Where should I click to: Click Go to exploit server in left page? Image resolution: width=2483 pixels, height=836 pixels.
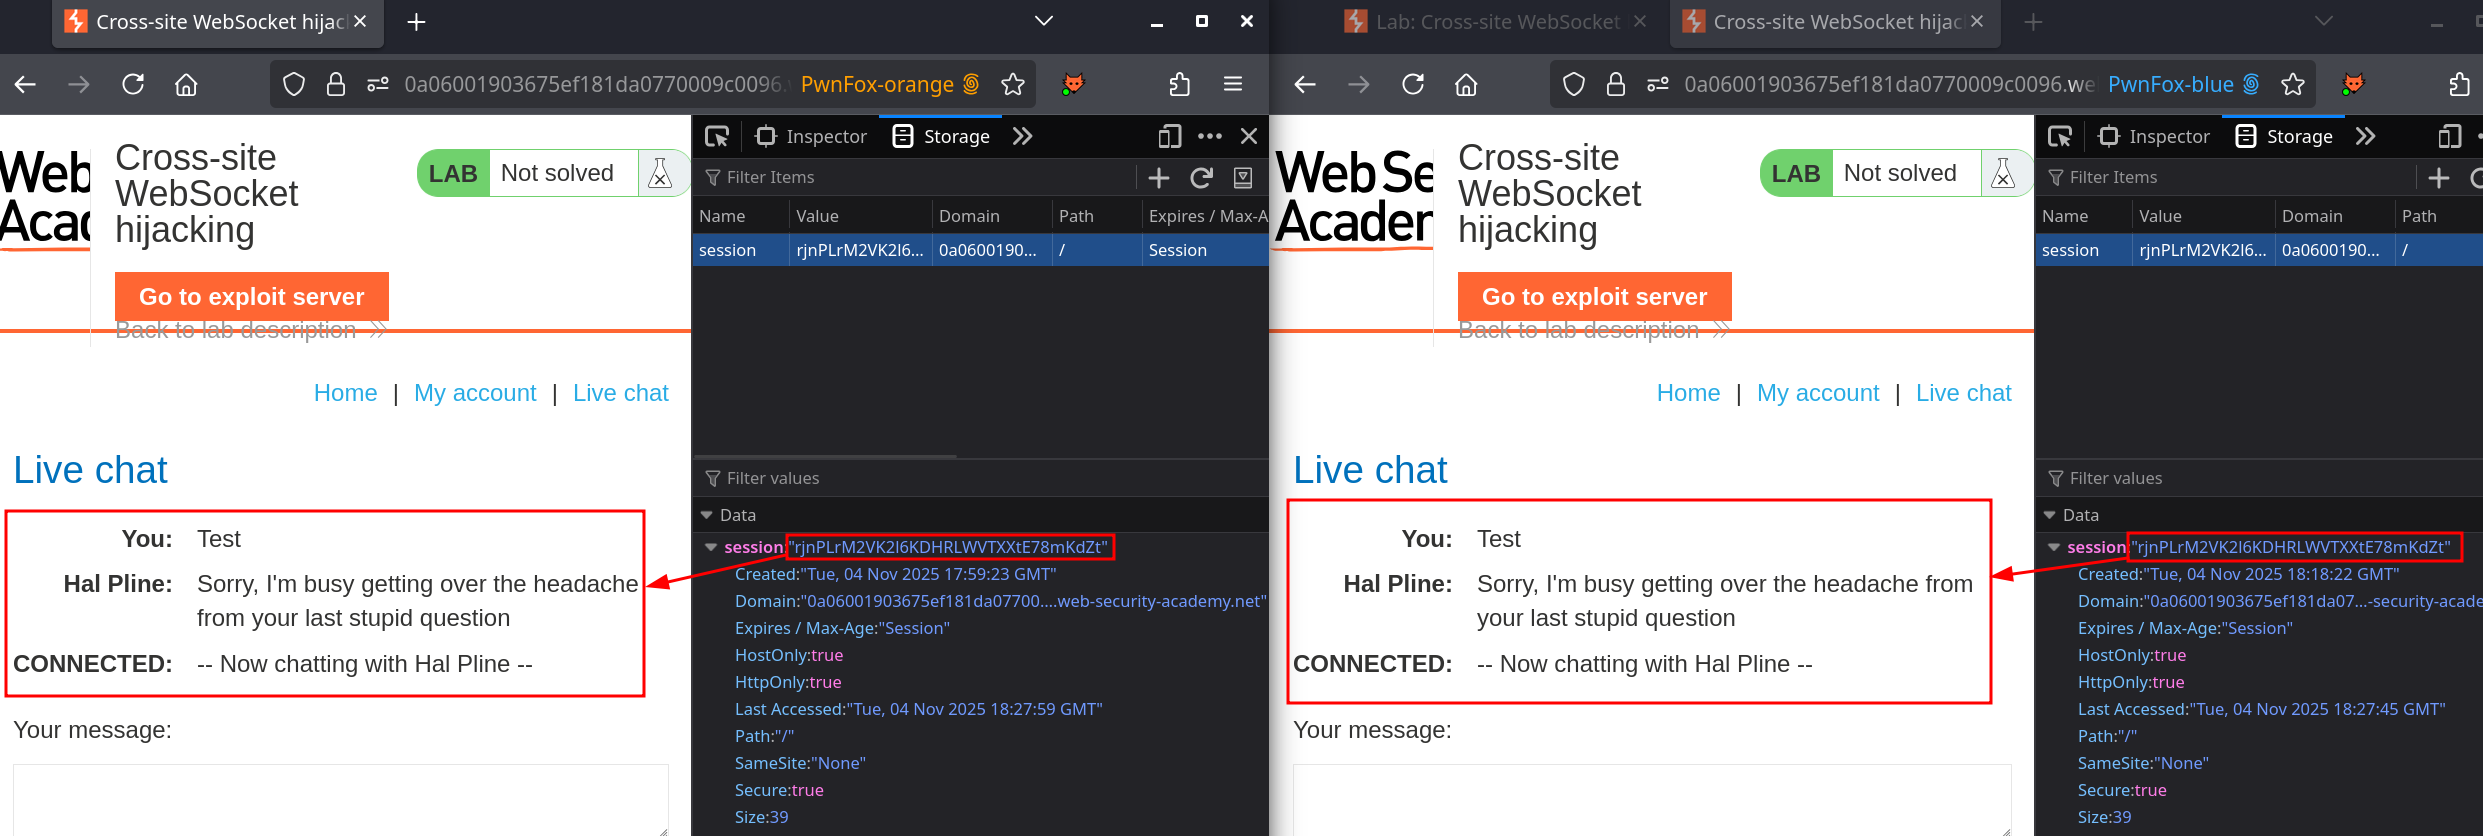pos(252,297)
